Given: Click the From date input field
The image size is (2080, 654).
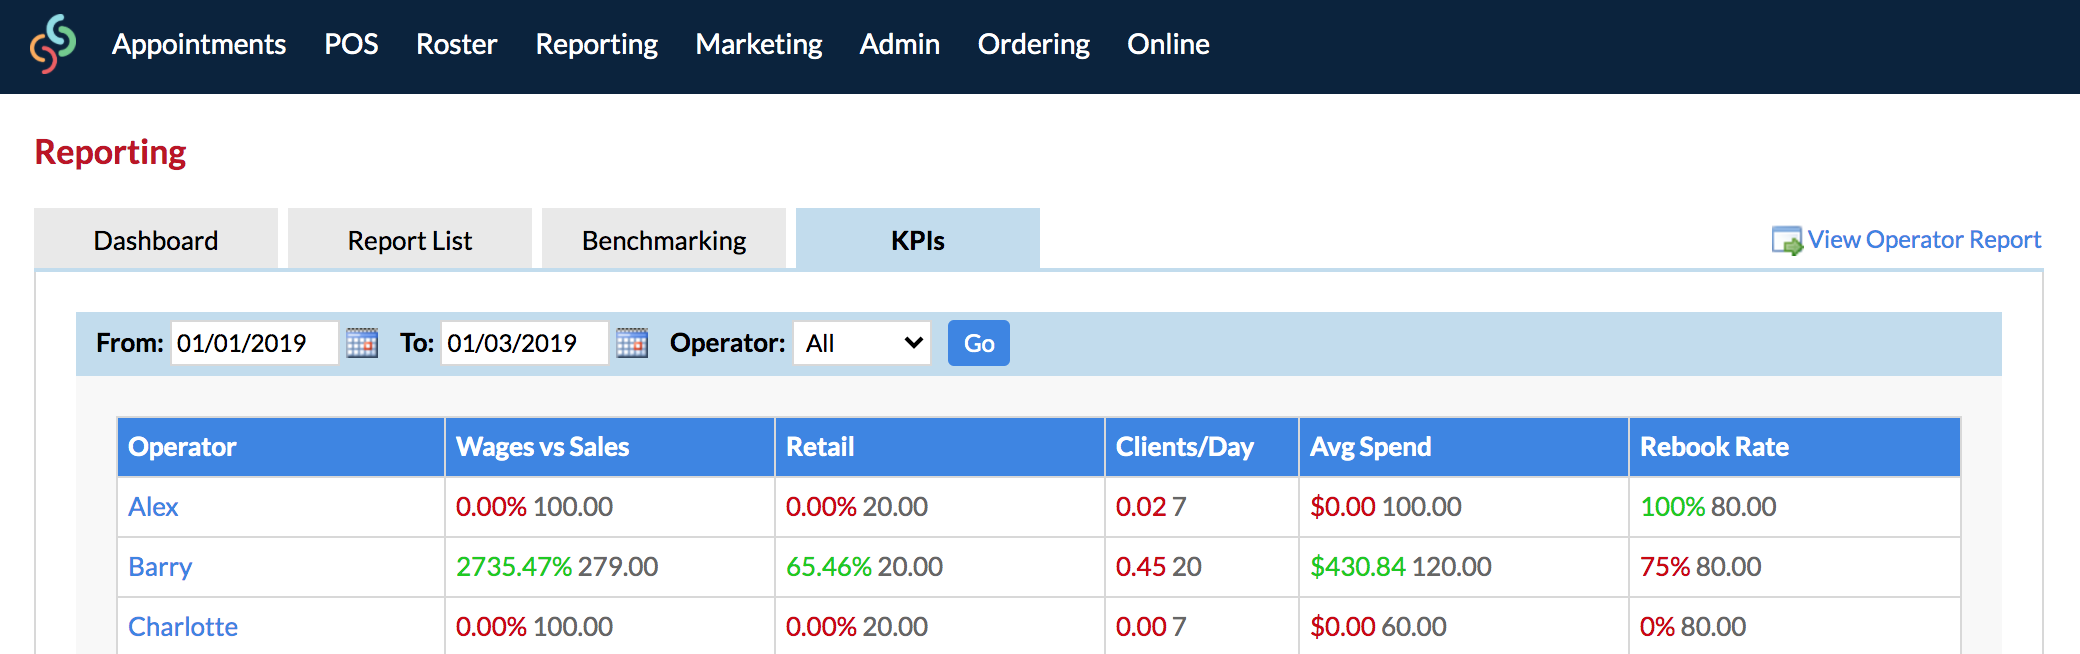Looking at the screenshot, I should pos(255,343).
